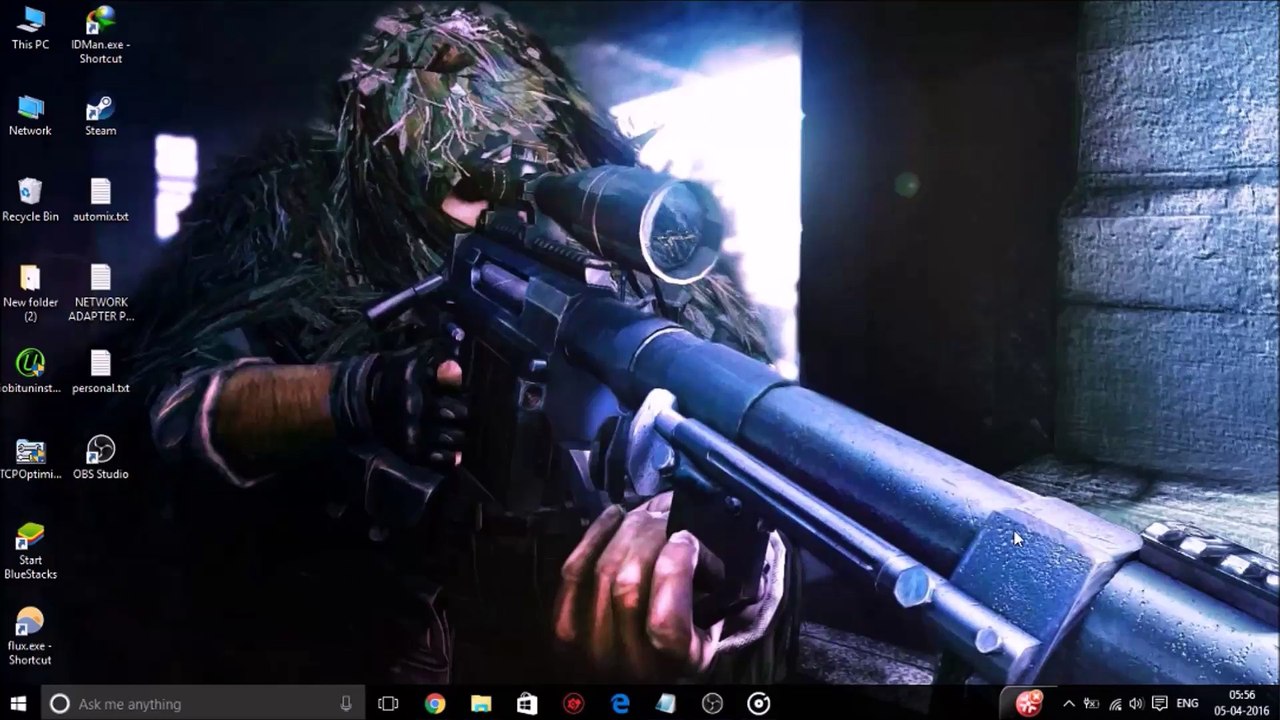Open the Recycle Bin
Viewport: 1280px width, 720px height.
[x=30, y=201]
